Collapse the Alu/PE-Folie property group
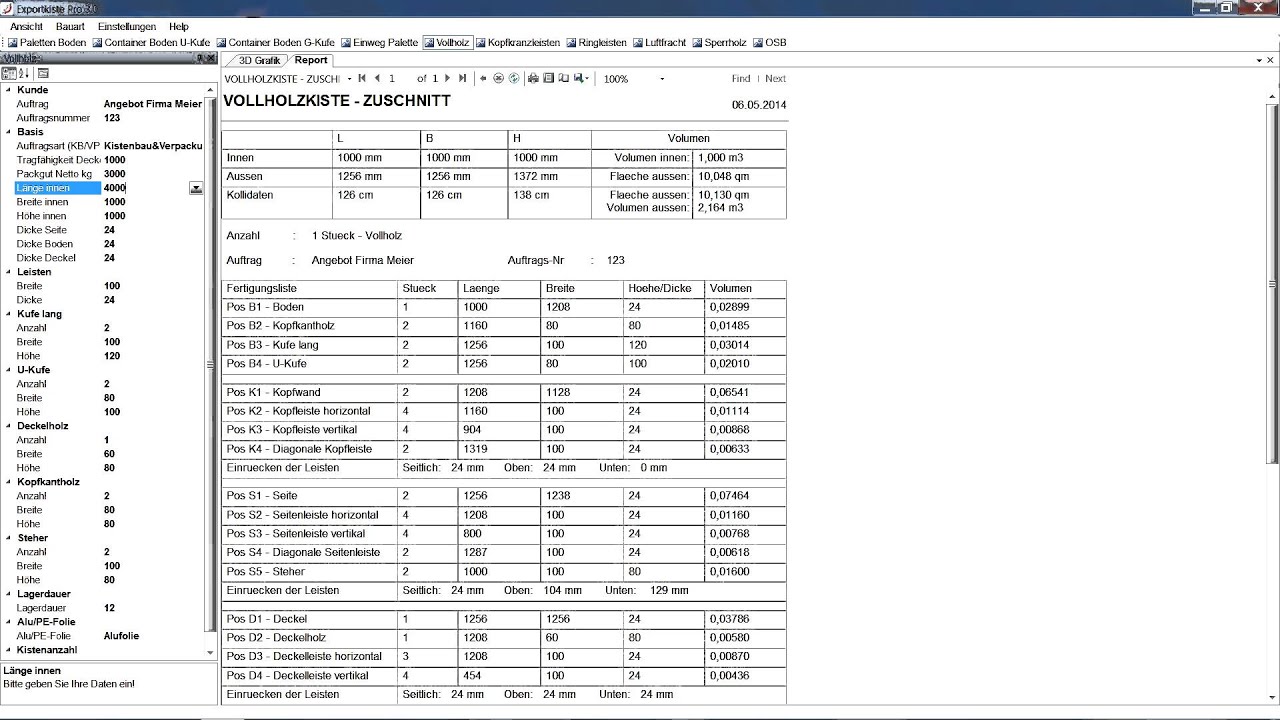 pos(9,622)
